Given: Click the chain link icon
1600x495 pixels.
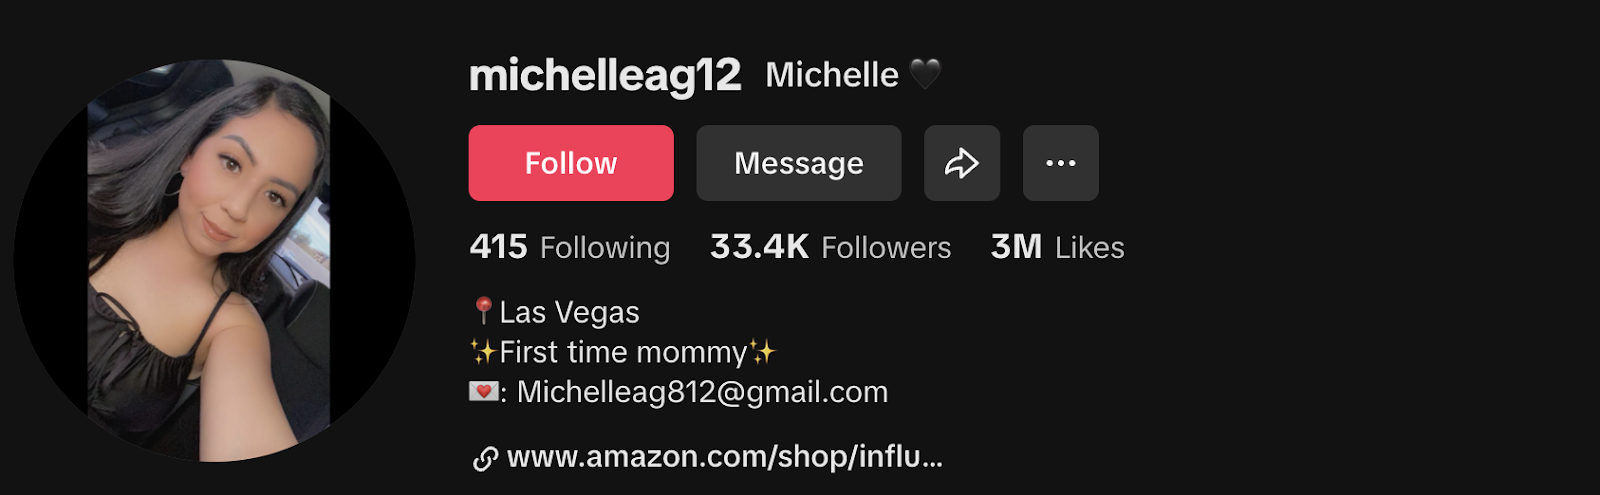Looking at the screenshot, I should click(x=485, y=458).
